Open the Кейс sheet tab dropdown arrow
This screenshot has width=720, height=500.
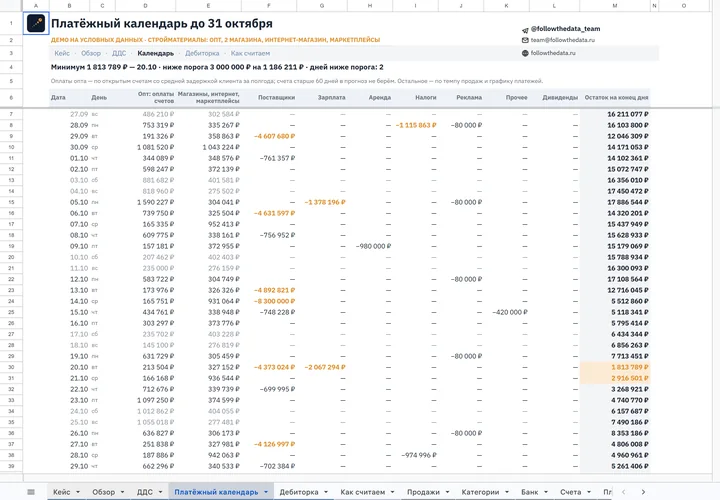coord(78,492)
